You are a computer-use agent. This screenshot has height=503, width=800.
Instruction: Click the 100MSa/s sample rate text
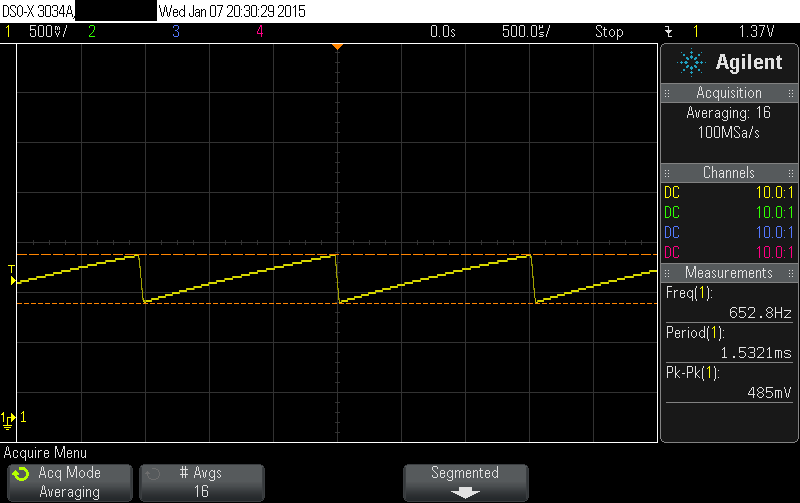pos(729,133)
